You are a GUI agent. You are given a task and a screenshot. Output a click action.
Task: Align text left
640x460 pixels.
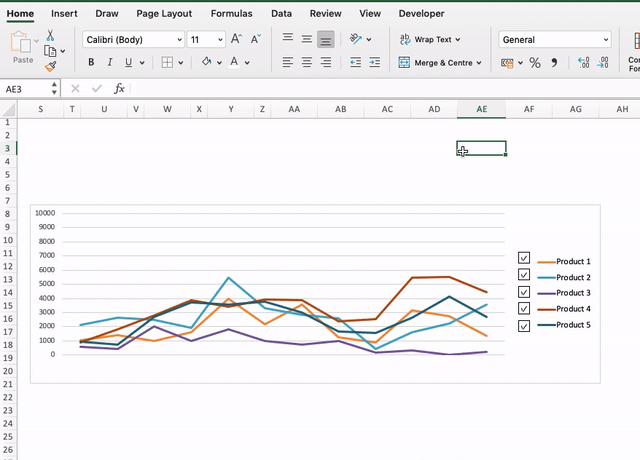[x=288, y=62]
